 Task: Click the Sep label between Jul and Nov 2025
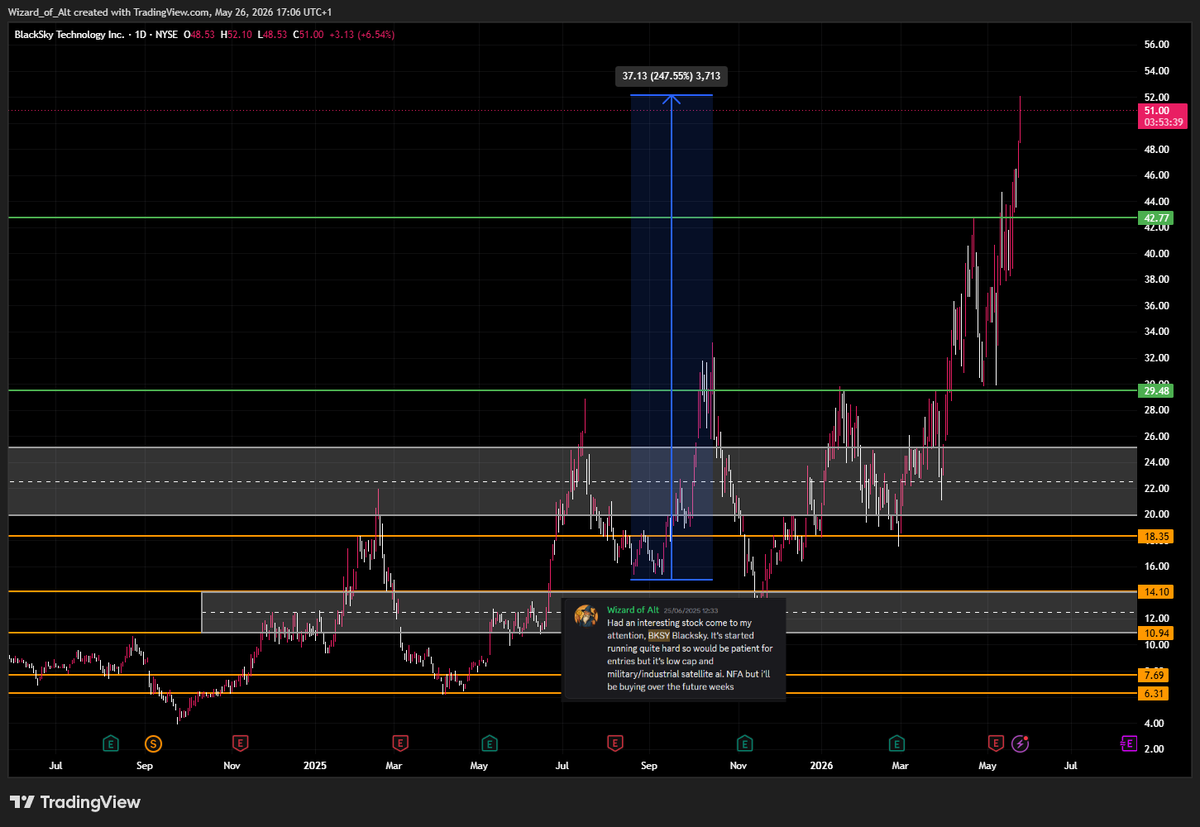point(649,765)
